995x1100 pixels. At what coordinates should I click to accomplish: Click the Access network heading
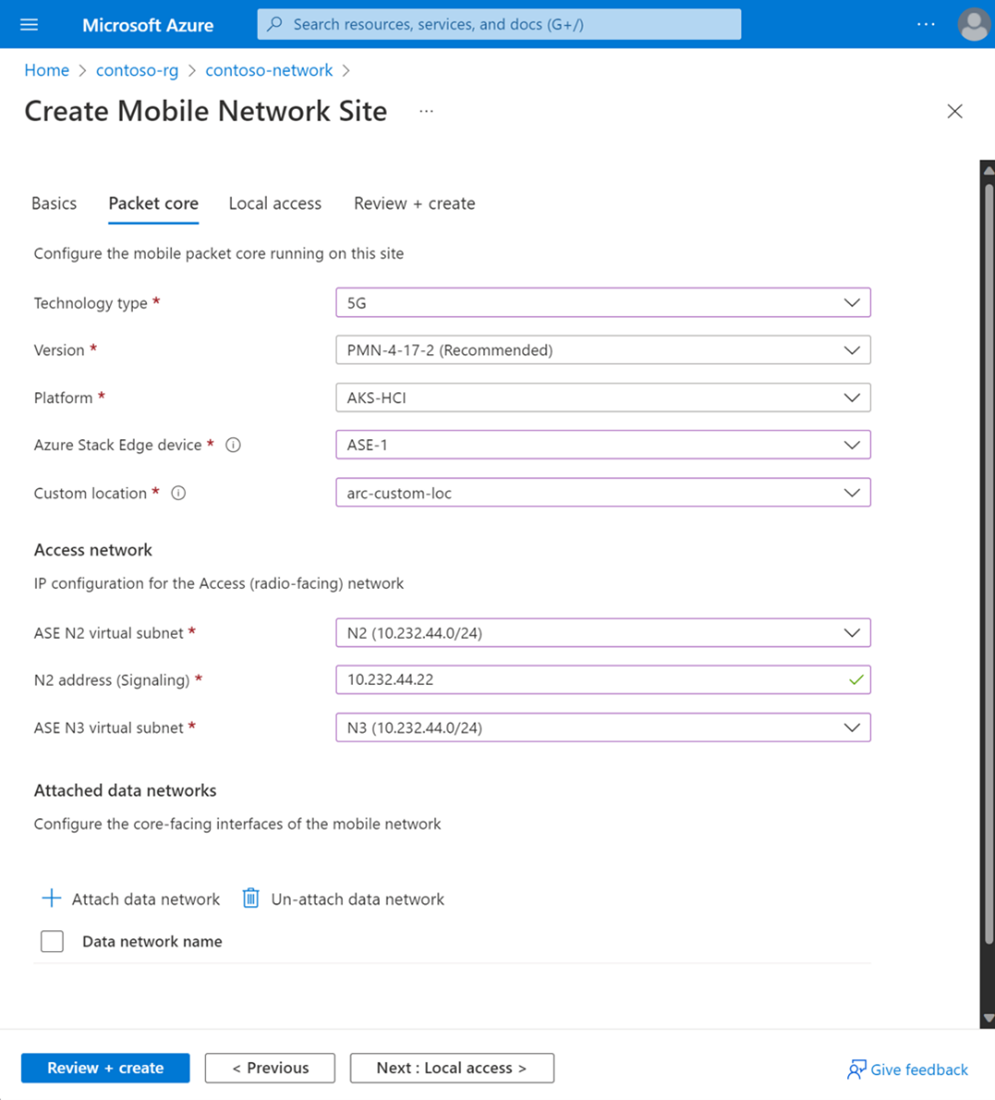[x=93, y=550]
